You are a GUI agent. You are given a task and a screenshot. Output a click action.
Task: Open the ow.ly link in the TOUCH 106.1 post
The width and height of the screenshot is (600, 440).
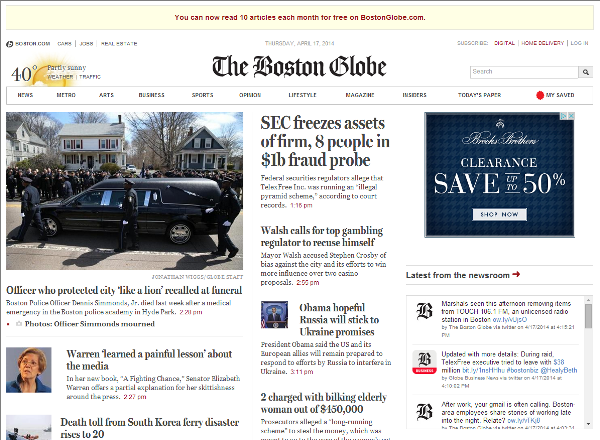pos(510,319)
